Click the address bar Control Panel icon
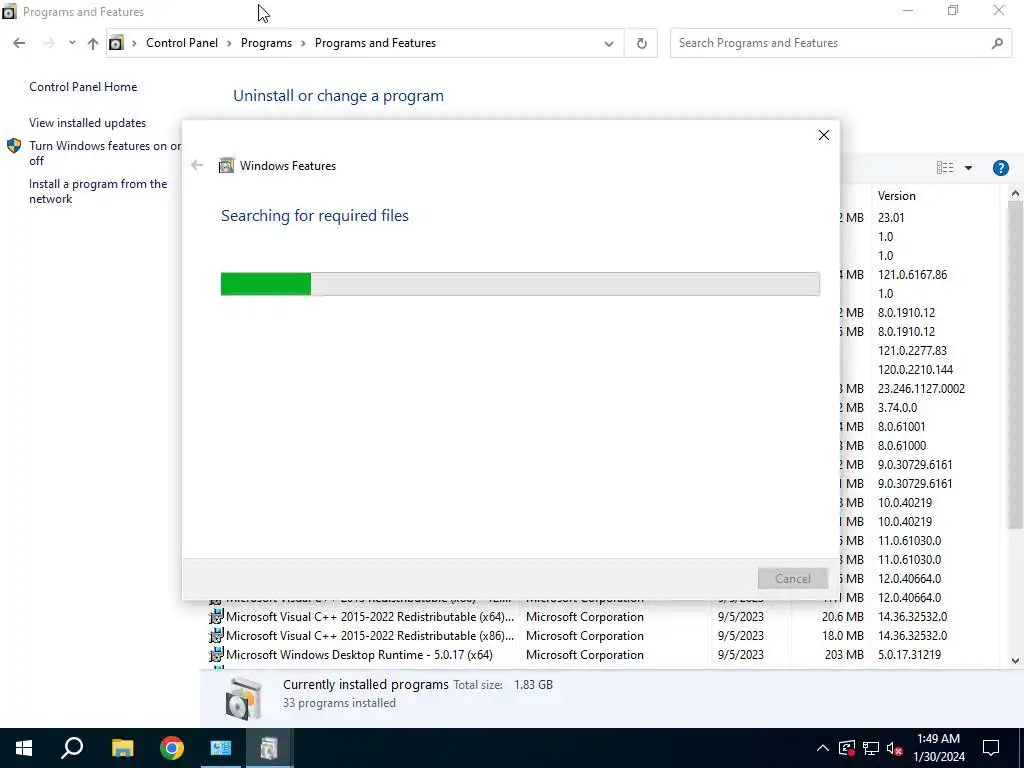Viewport: 1024px width, 768px height. point(116,43)
